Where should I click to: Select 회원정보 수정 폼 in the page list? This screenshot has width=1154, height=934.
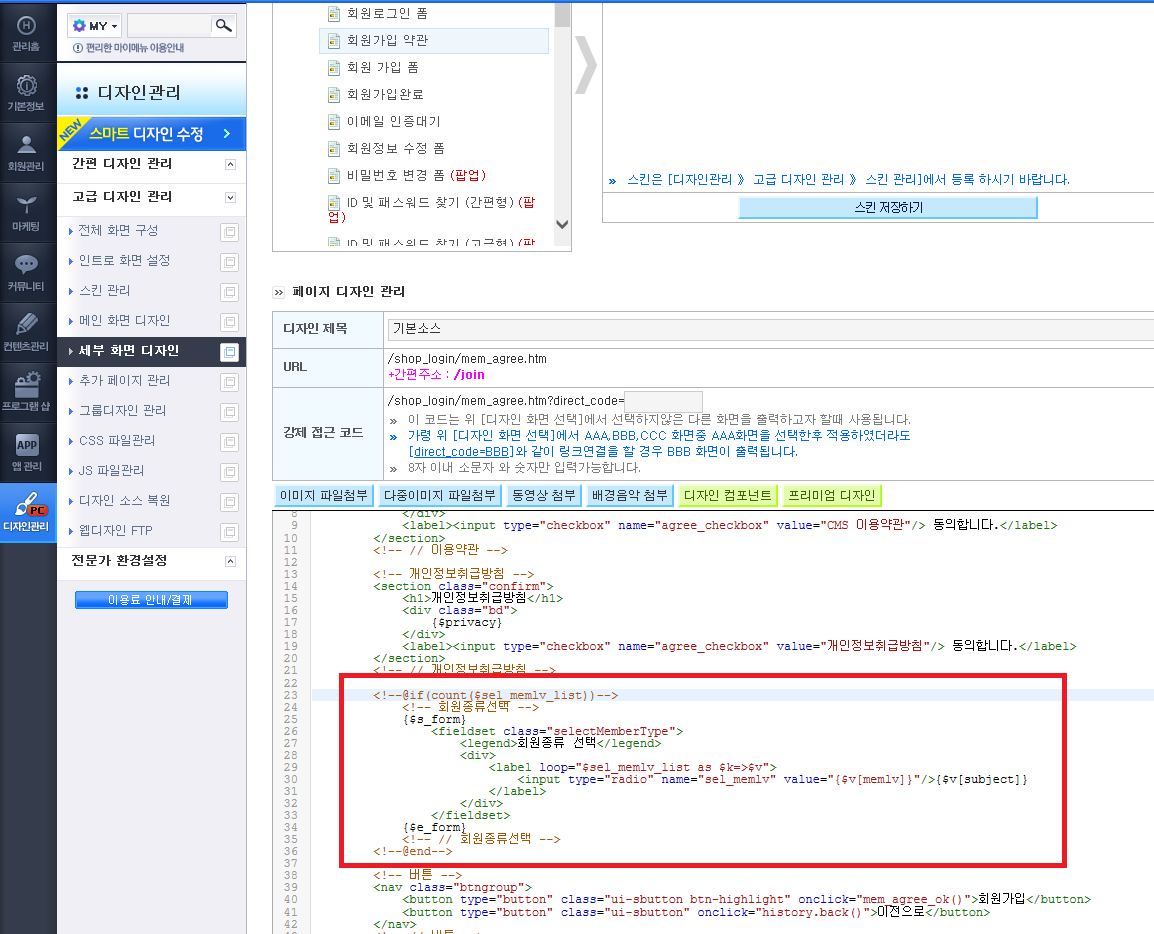click(x=395, y=148)
